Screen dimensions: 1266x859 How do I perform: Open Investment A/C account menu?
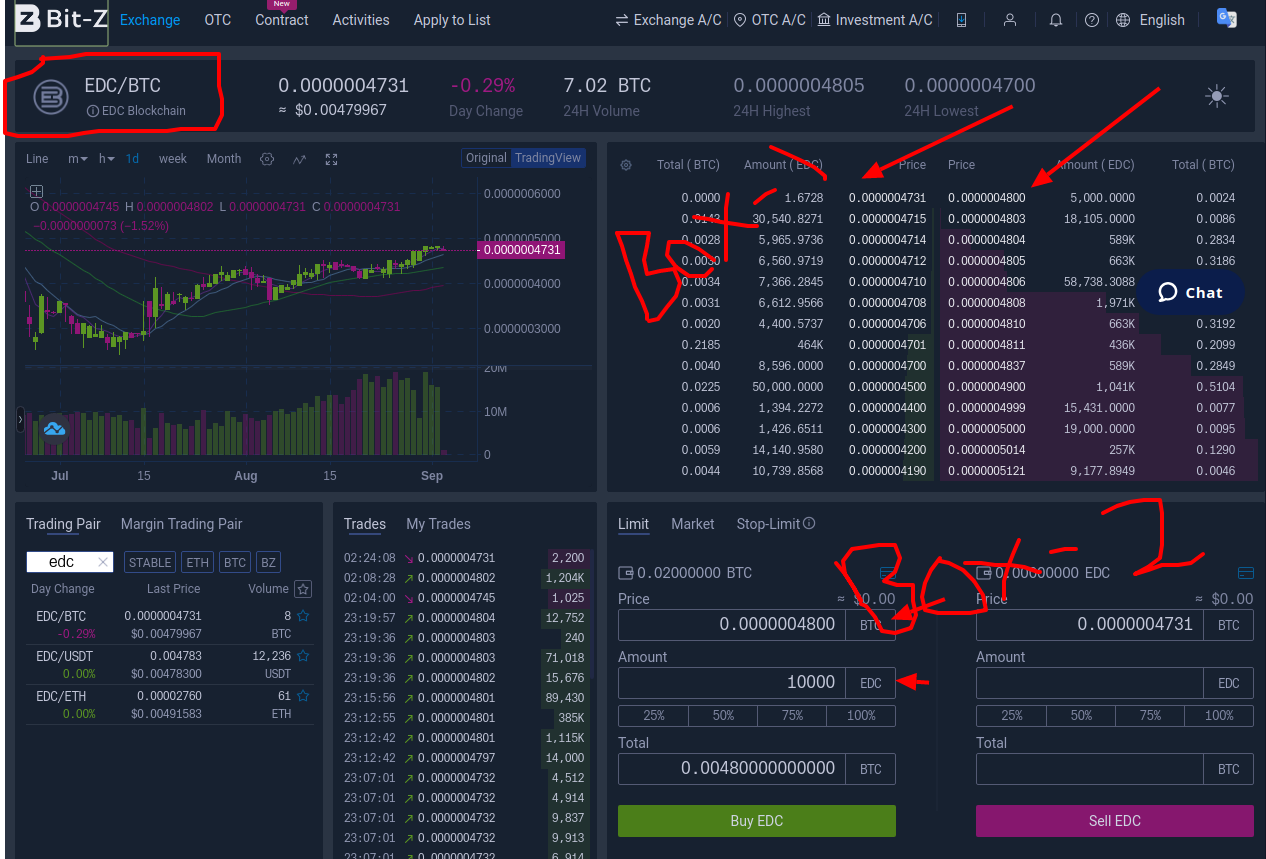click(x=875, y=20)
